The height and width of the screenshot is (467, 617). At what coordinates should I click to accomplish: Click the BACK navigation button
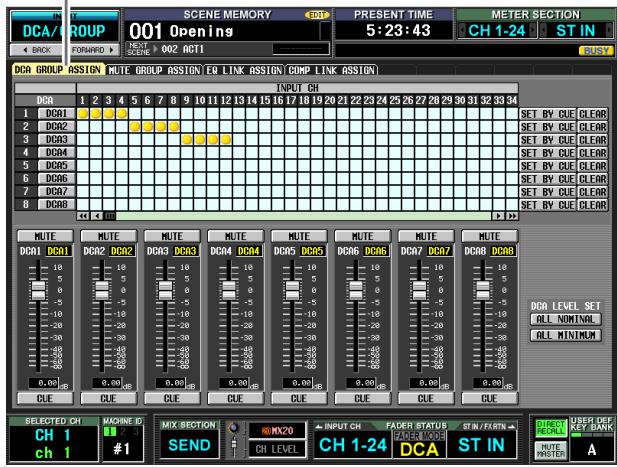pyautogui.click(x=37, y=50)
